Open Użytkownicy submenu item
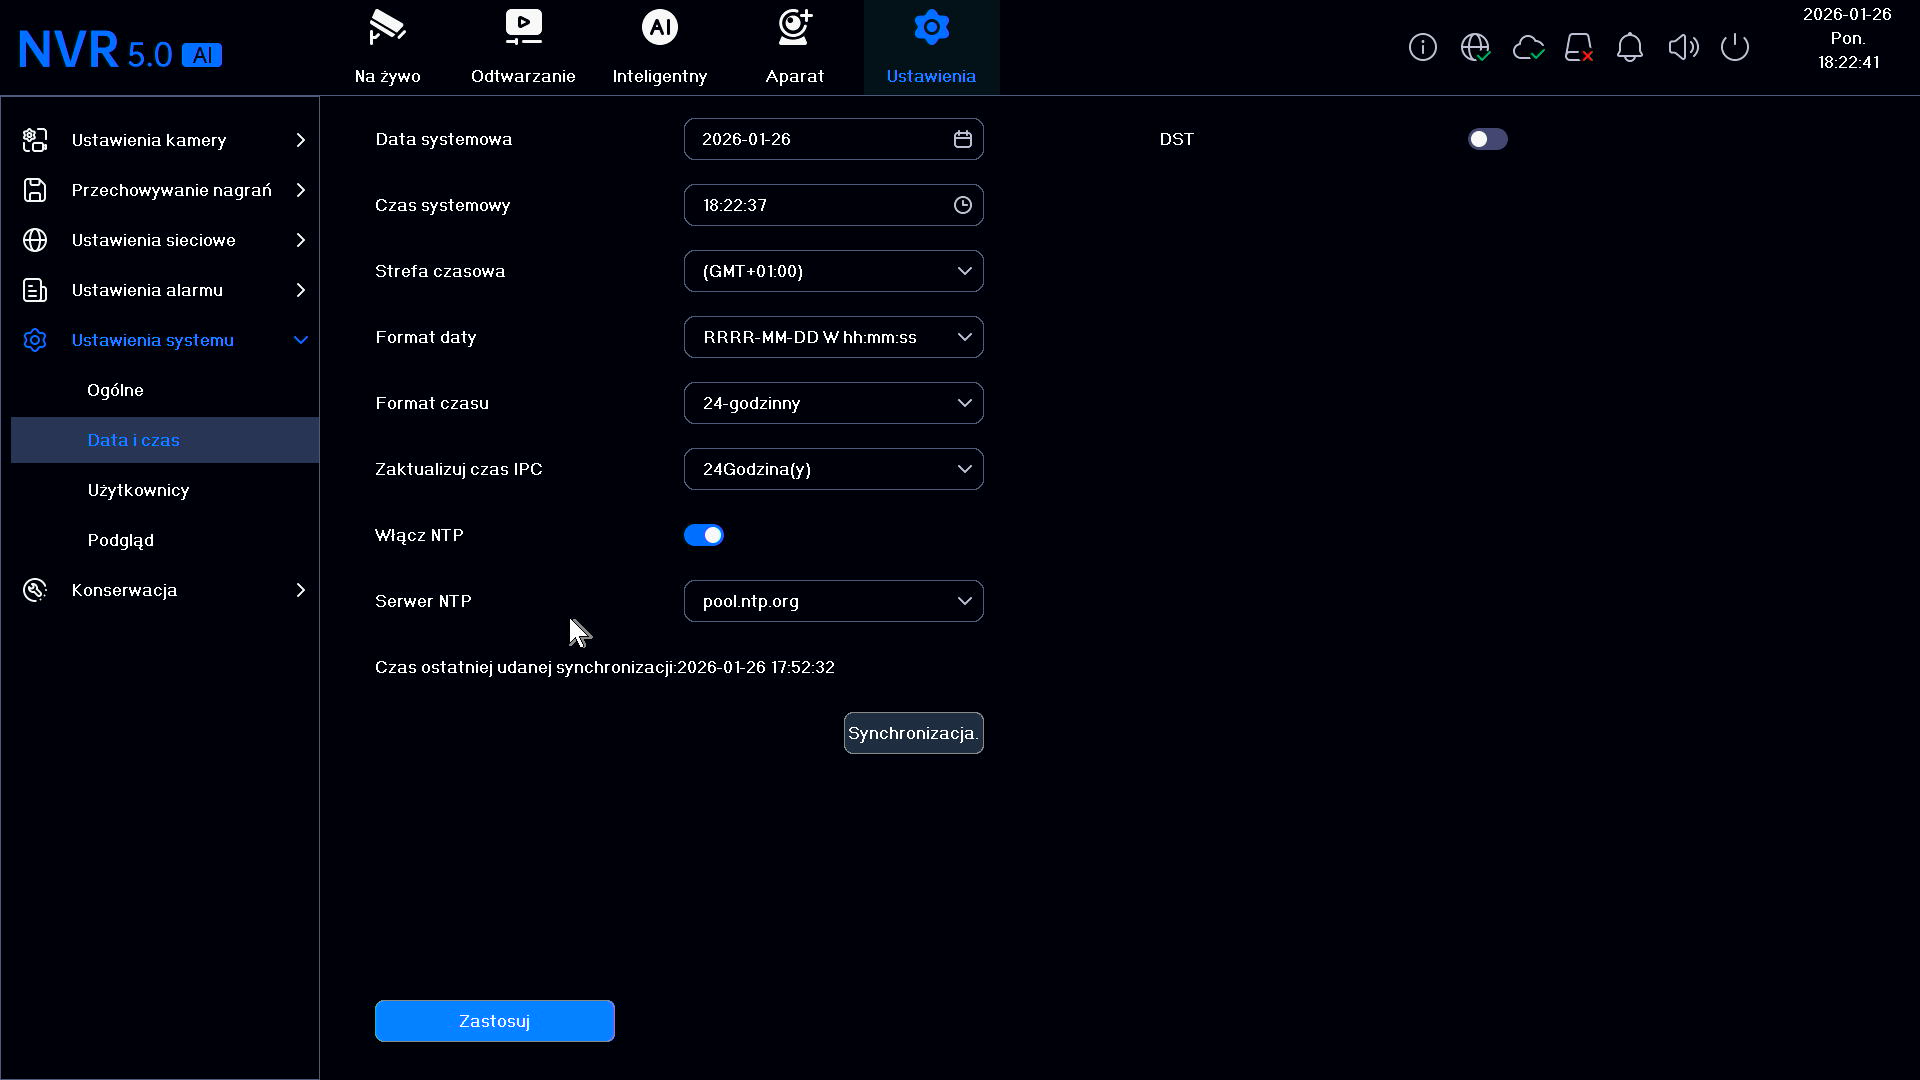Image resolution: width=1920 pixels, height=1080 pixels. pyautogui.click(x=165, y=490)
